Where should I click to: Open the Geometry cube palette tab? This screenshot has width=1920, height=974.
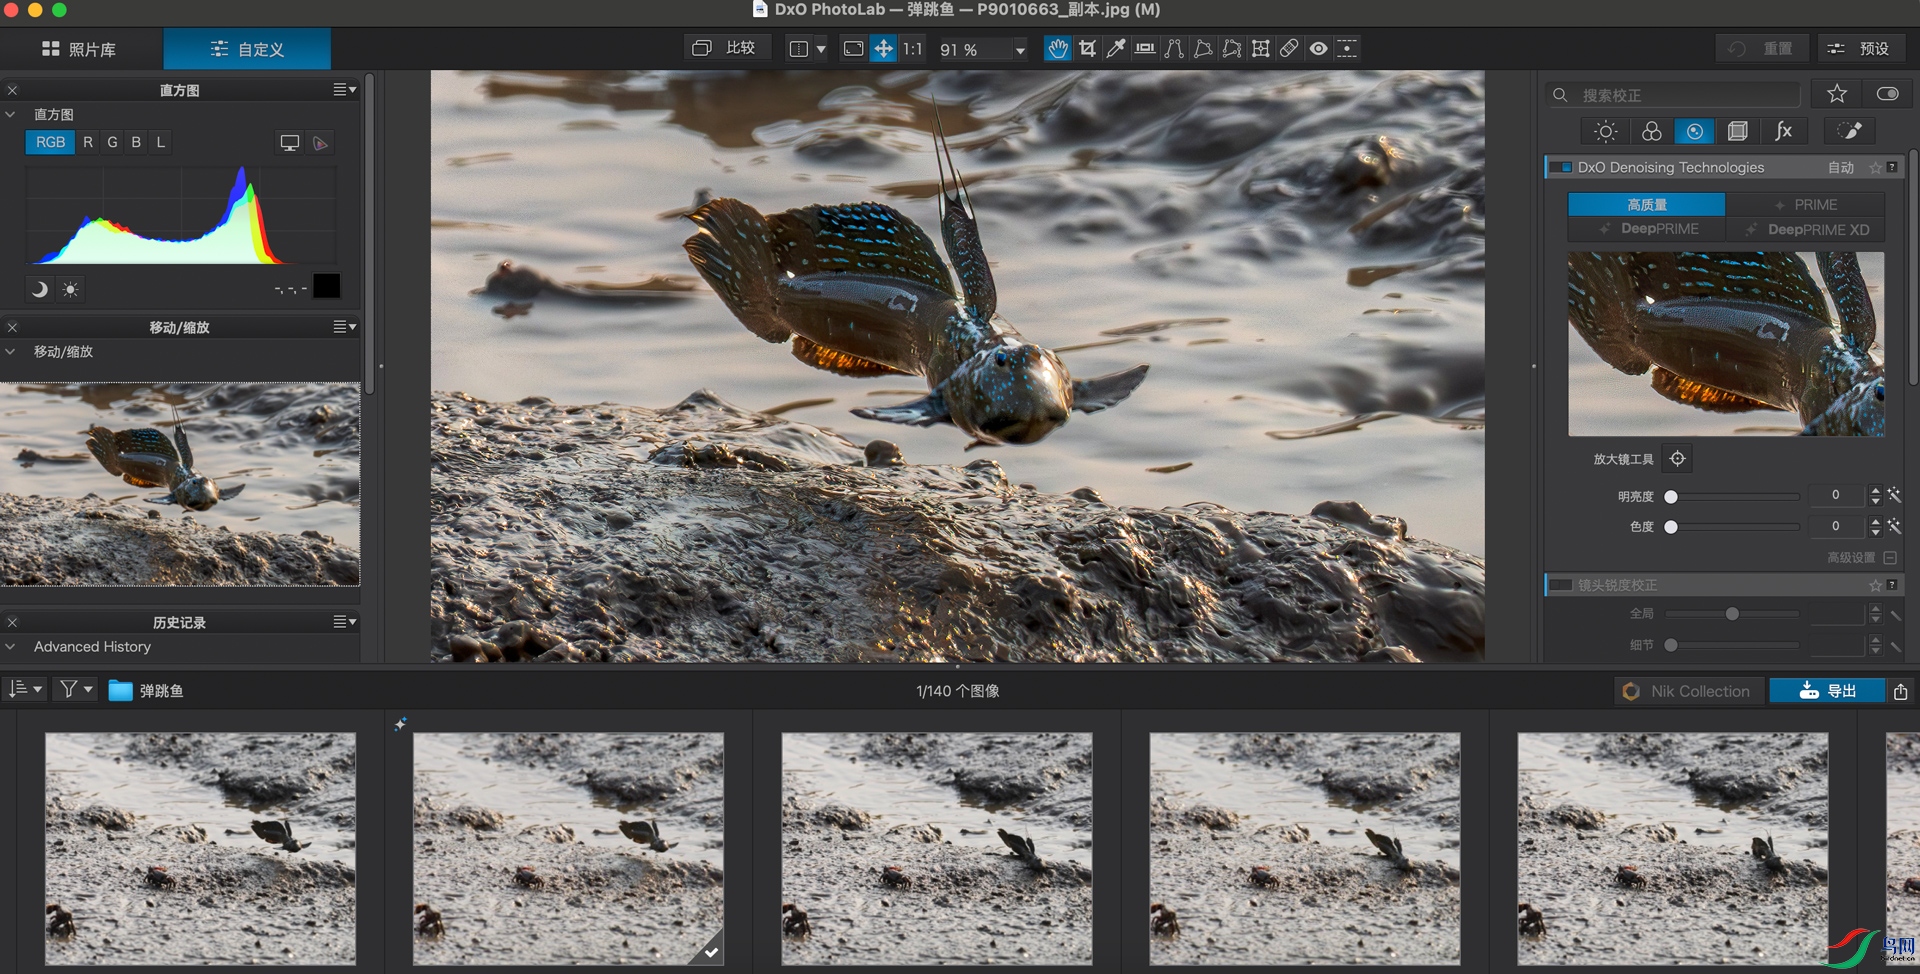(1738, 131)
